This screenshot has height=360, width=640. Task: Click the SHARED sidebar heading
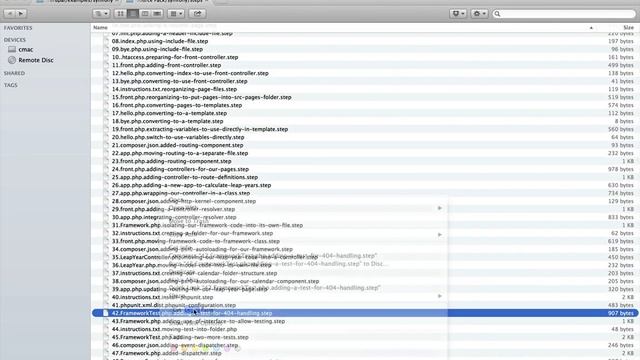[14, 73]
